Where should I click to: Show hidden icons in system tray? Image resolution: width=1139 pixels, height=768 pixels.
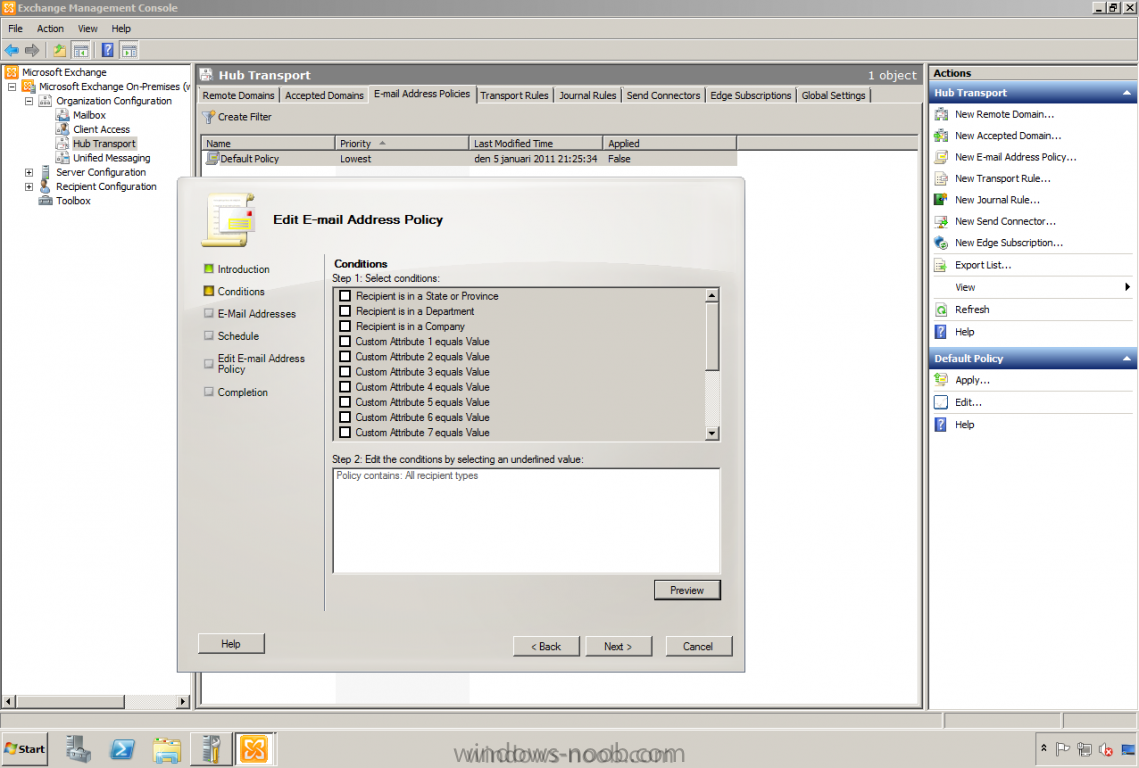(x=1044, y=748)
